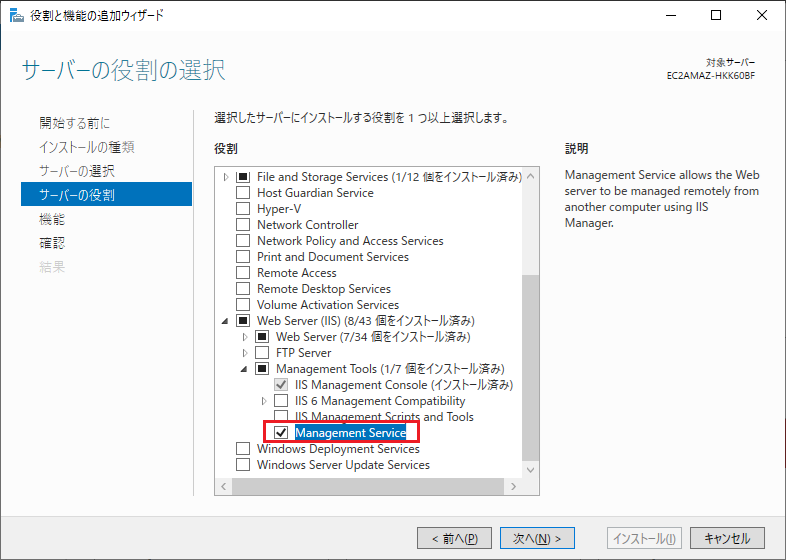Click the roles list scroll down arrow
Image resolution: width=786 pixels, height=560 pixels.
pos(531,470)
